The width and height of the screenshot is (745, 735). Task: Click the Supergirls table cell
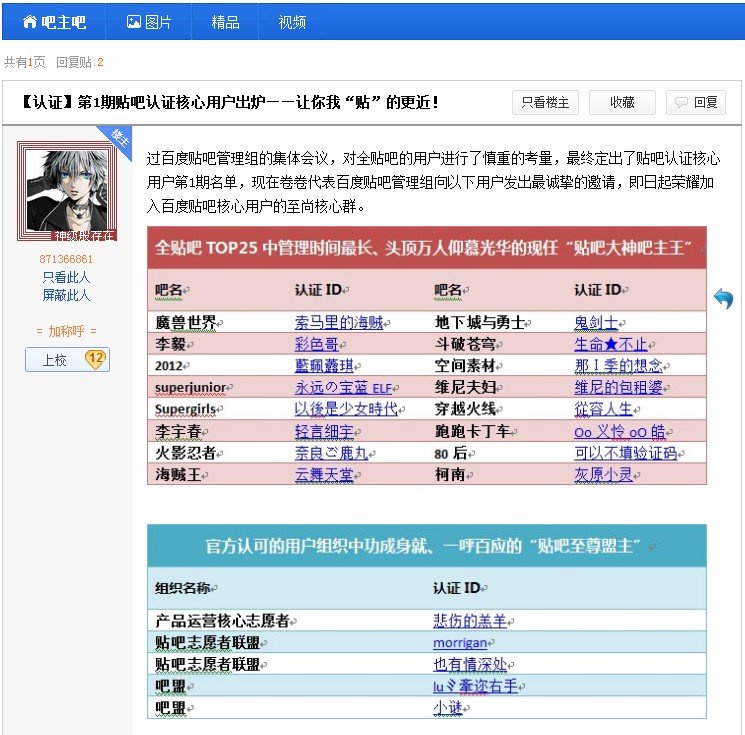(x=185, y=409)
